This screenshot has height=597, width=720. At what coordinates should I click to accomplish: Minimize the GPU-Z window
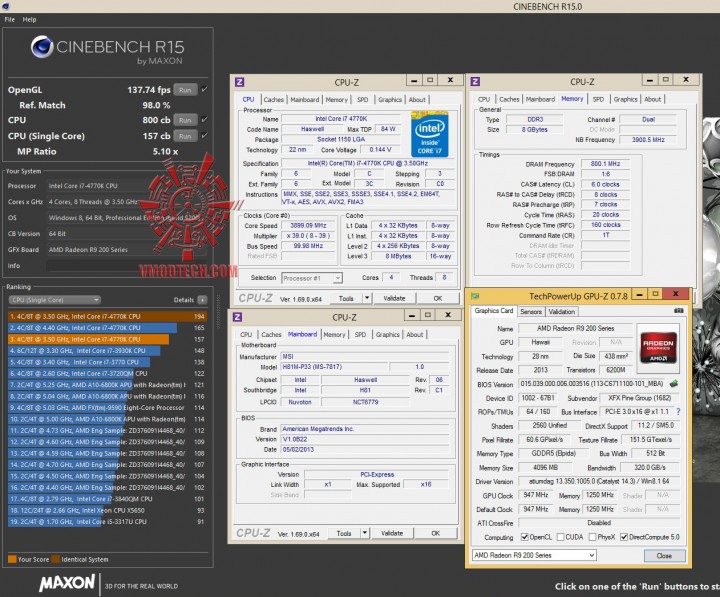(639, 294)
